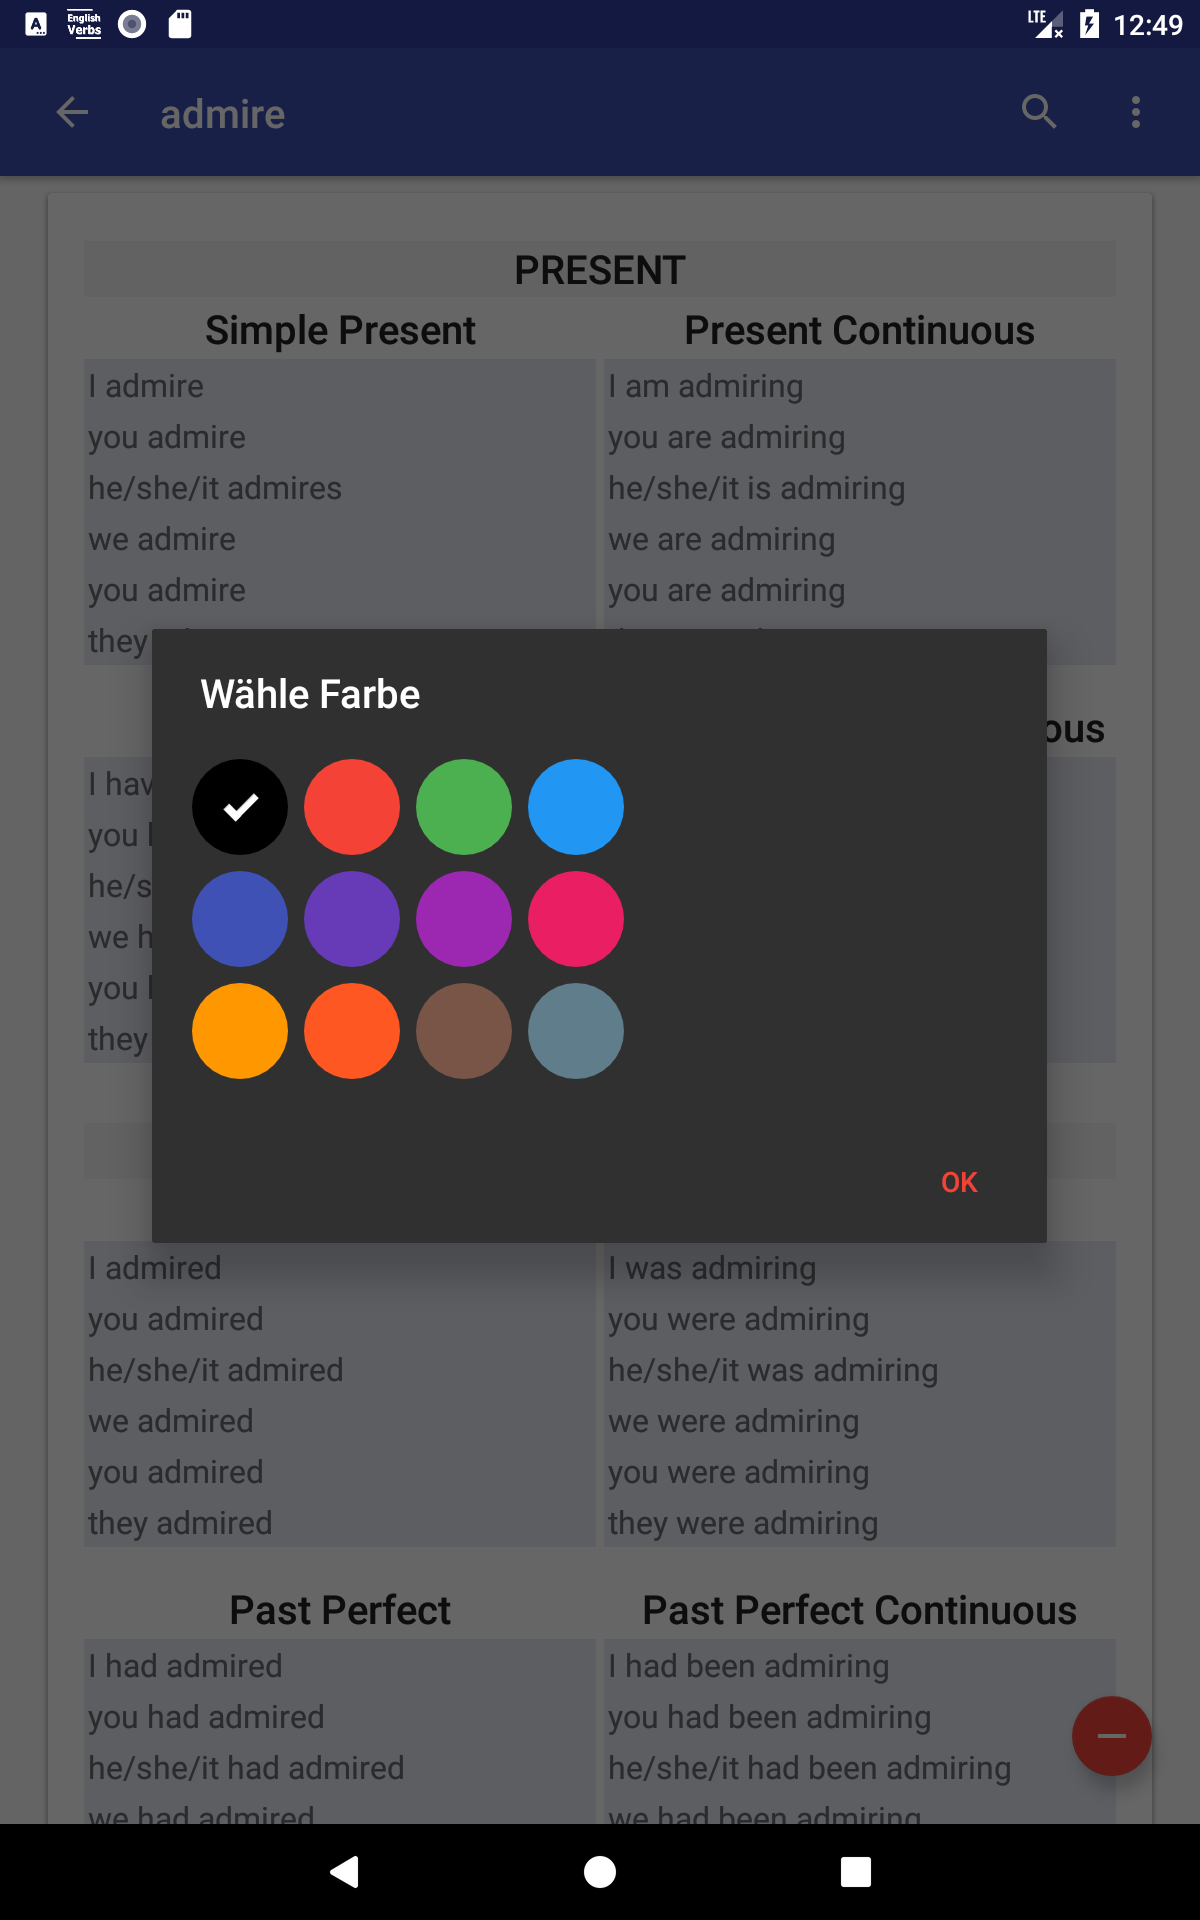The image size is (1200, 1920).
Task: Choose the red color swatch
Action: 352,807
